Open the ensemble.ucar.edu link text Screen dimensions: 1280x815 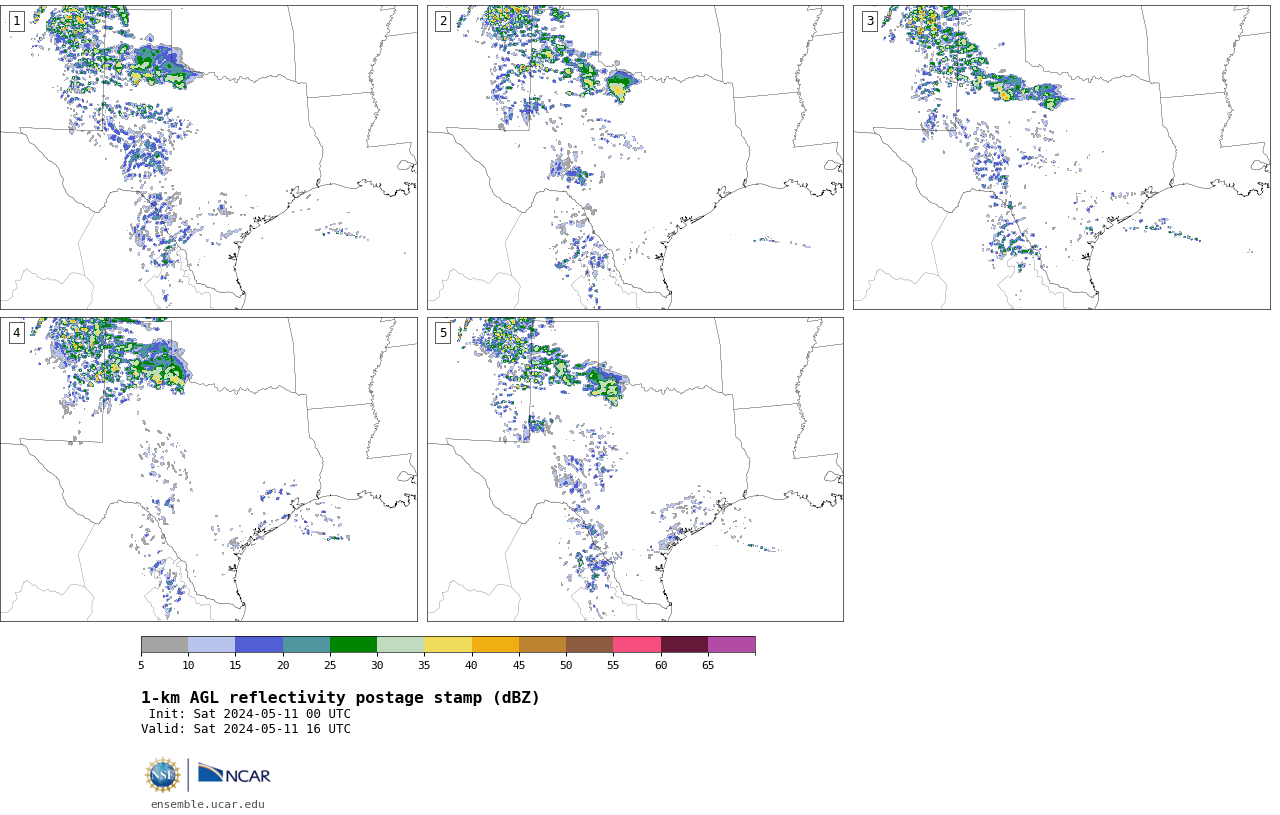tap(208, 804)
